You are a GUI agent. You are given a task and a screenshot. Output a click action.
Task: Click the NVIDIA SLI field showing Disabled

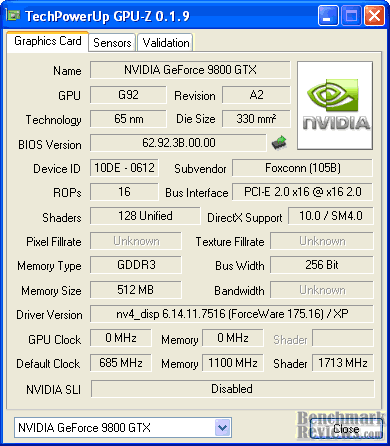click(x=232, y=389)
